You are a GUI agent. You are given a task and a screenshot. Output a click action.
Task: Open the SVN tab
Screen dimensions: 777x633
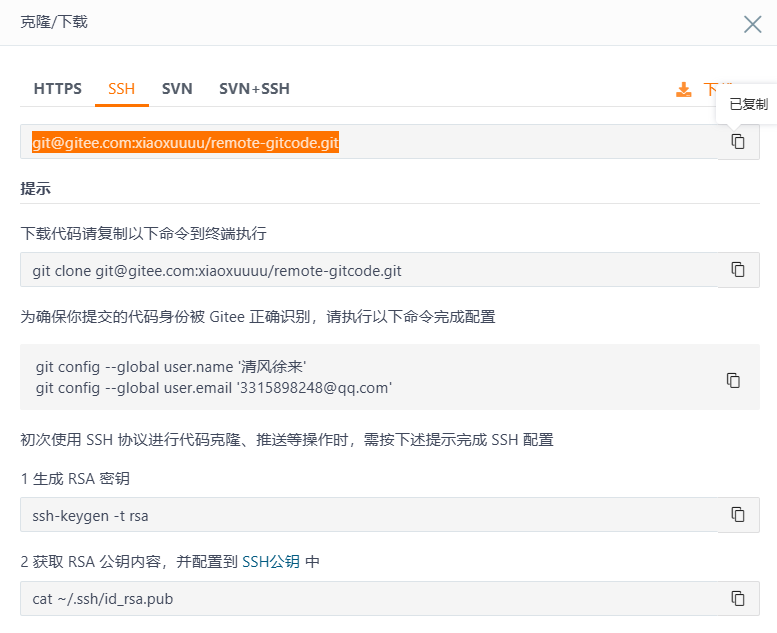pos(177,89)
